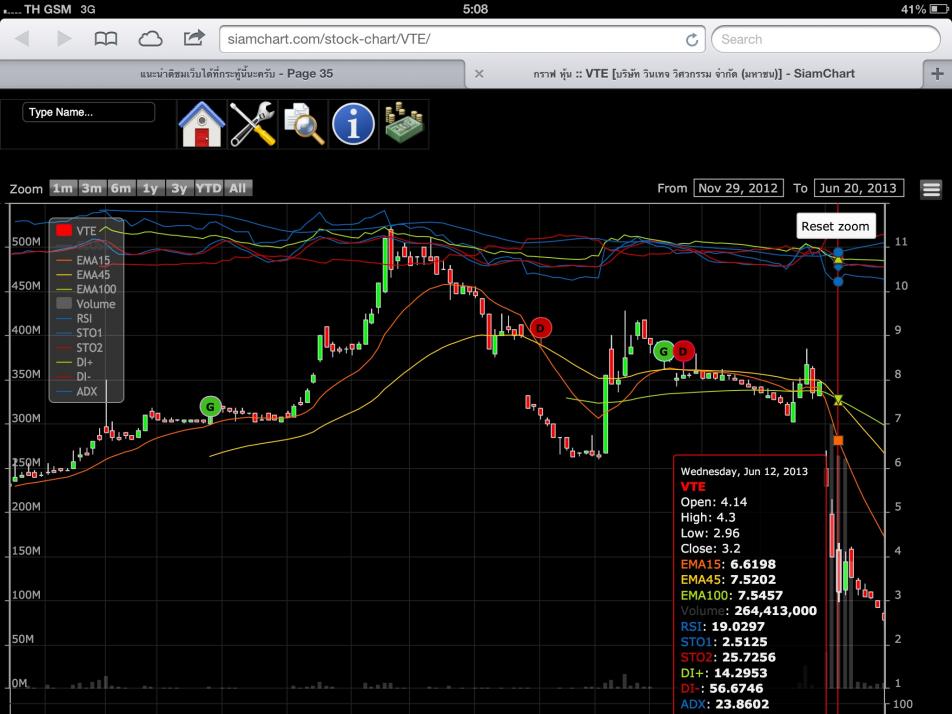Reload the page with the refresh icon
952x714 pixels.
click(691, 40)
